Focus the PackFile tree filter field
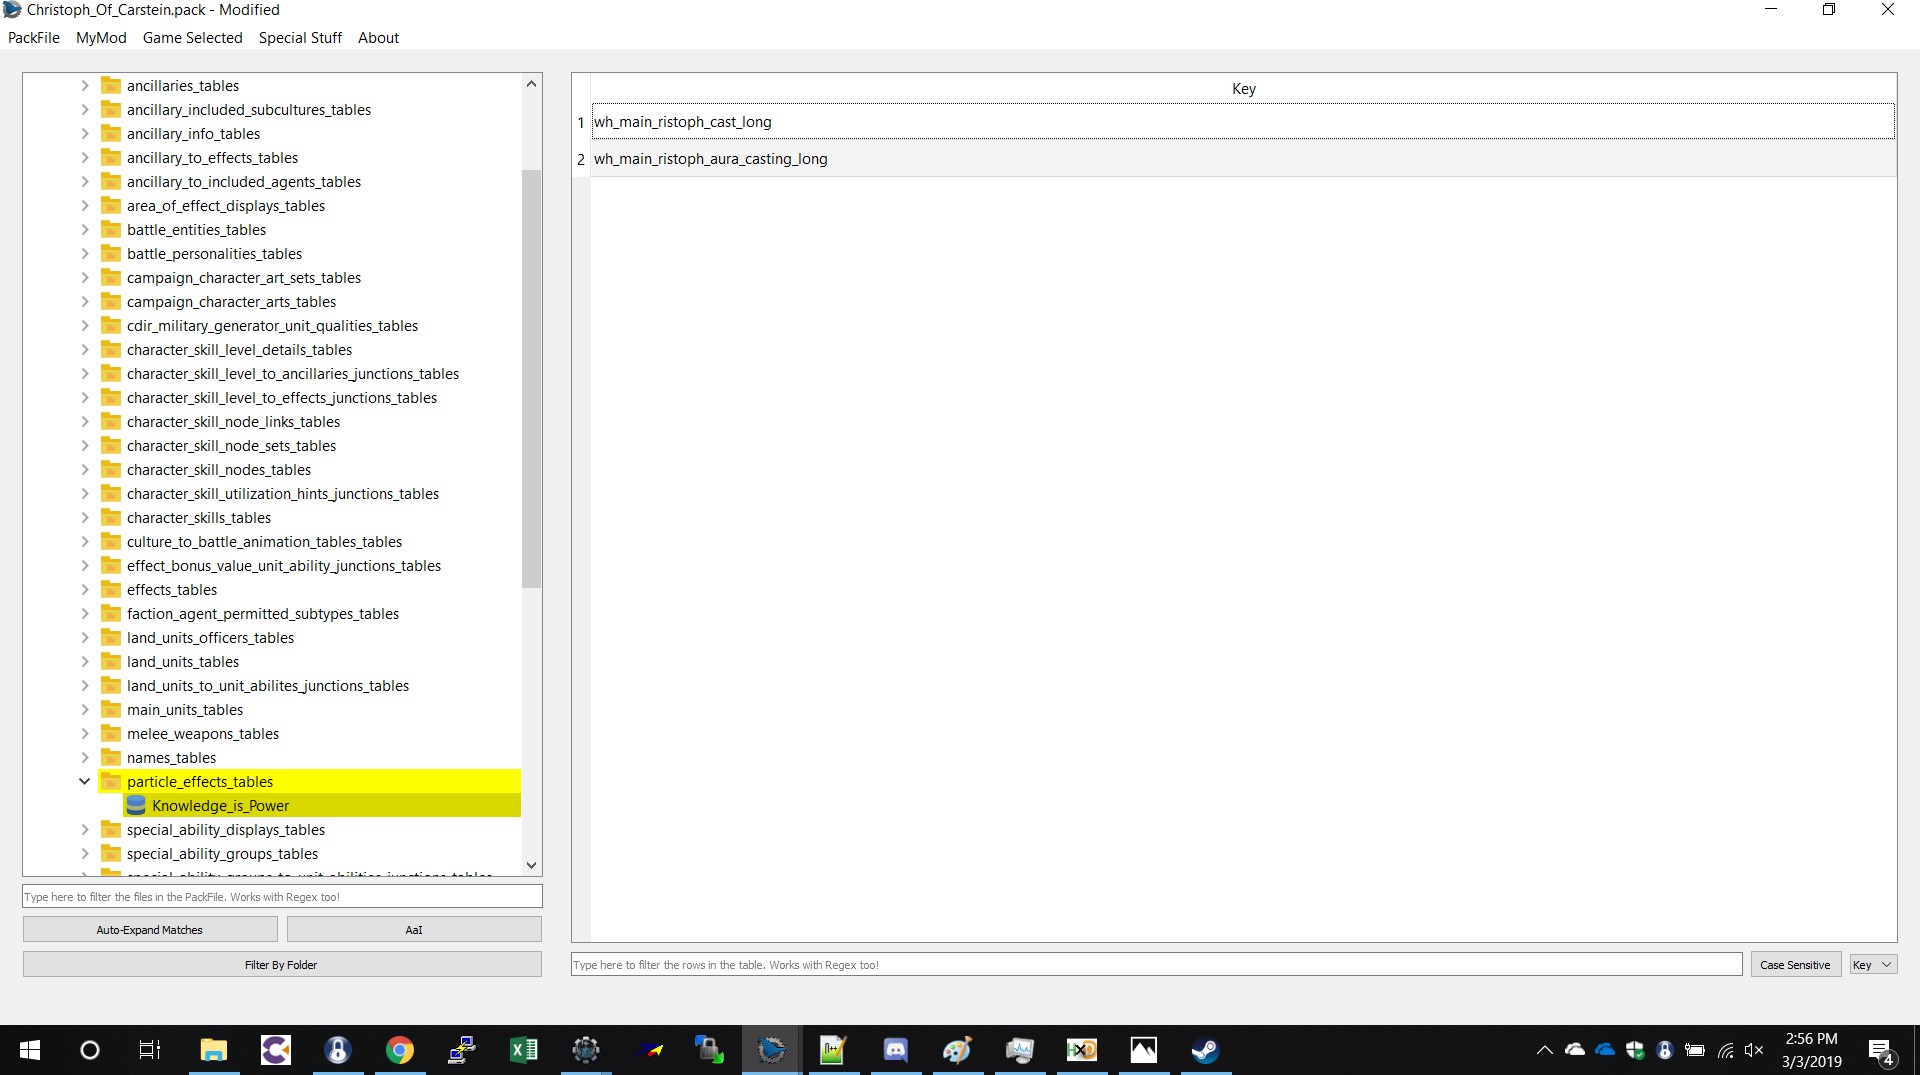 tap(282, 897)
